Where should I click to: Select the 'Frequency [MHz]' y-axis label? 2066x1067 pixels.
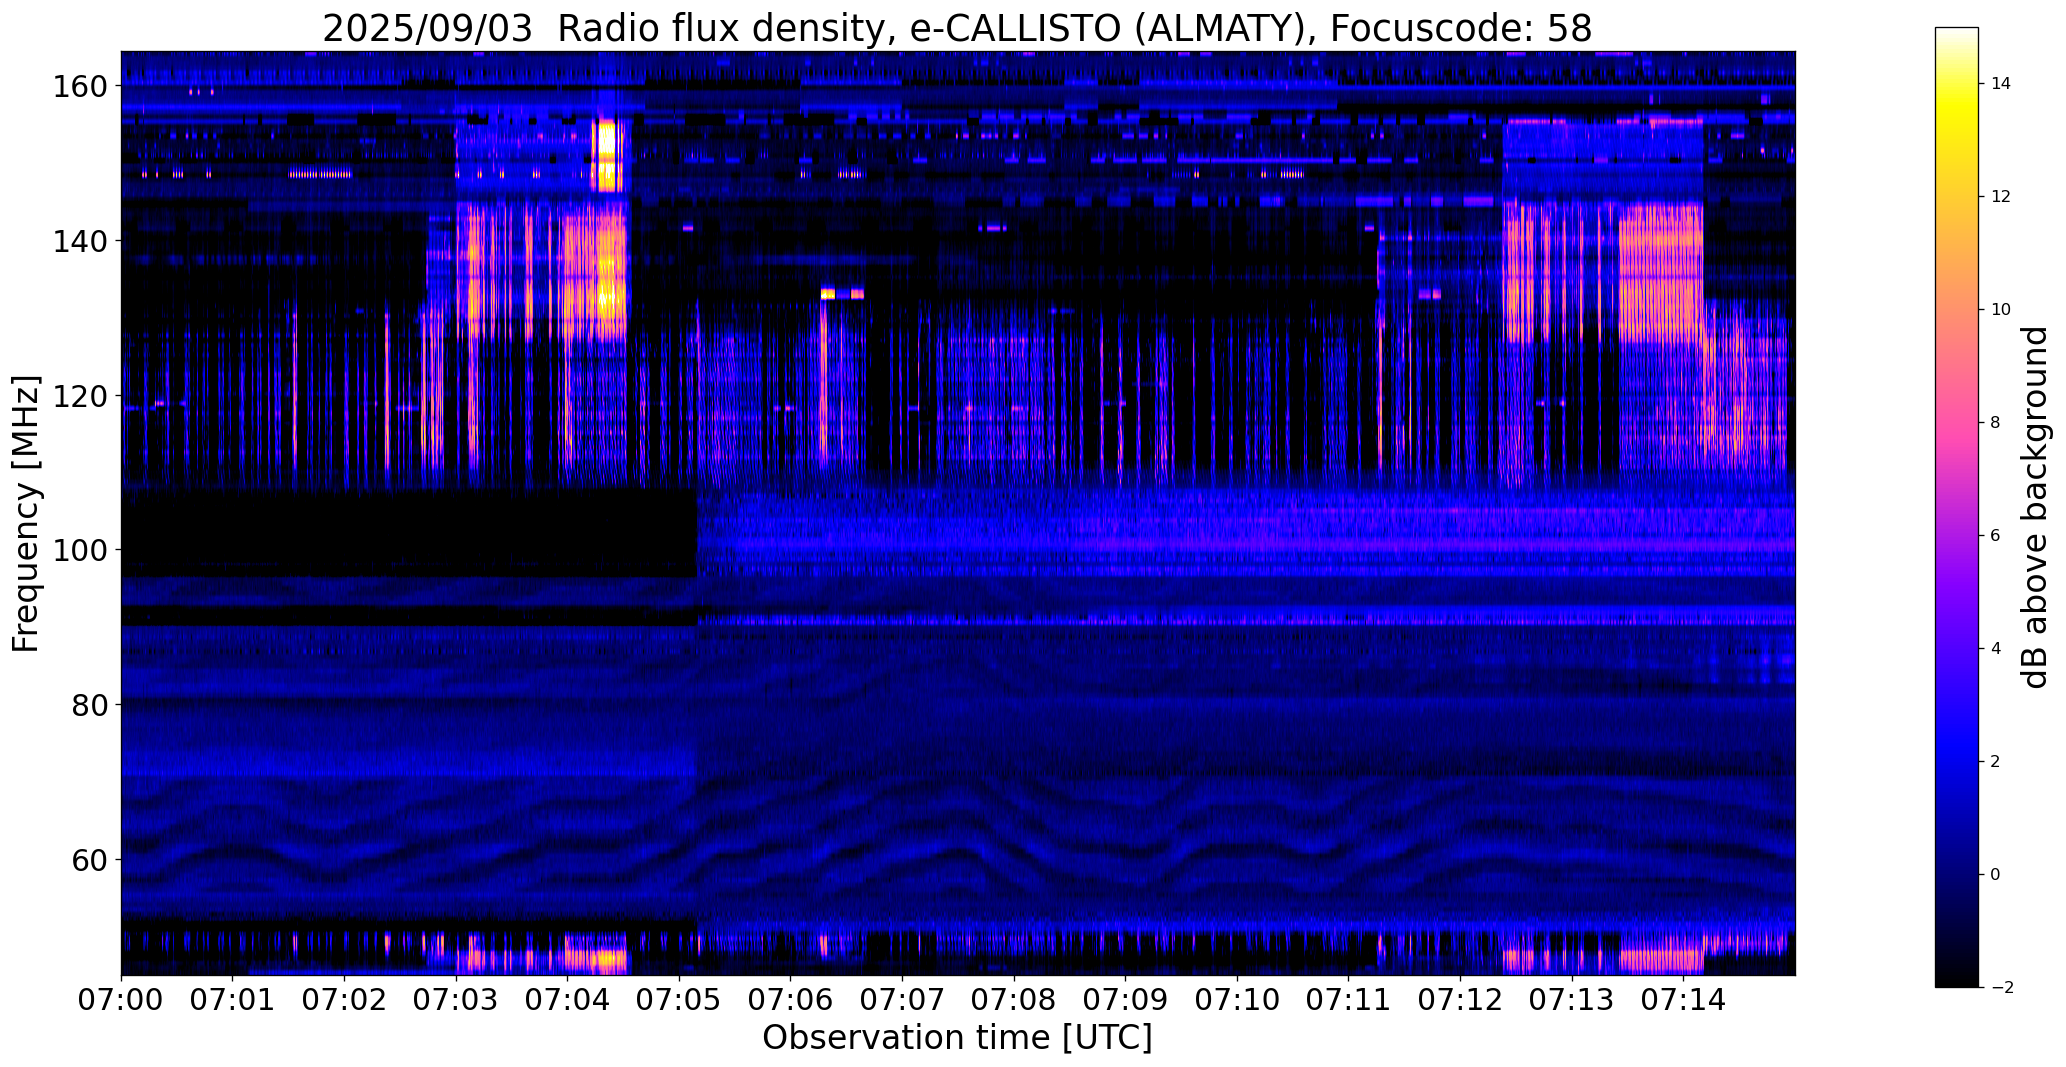point(26,514)
